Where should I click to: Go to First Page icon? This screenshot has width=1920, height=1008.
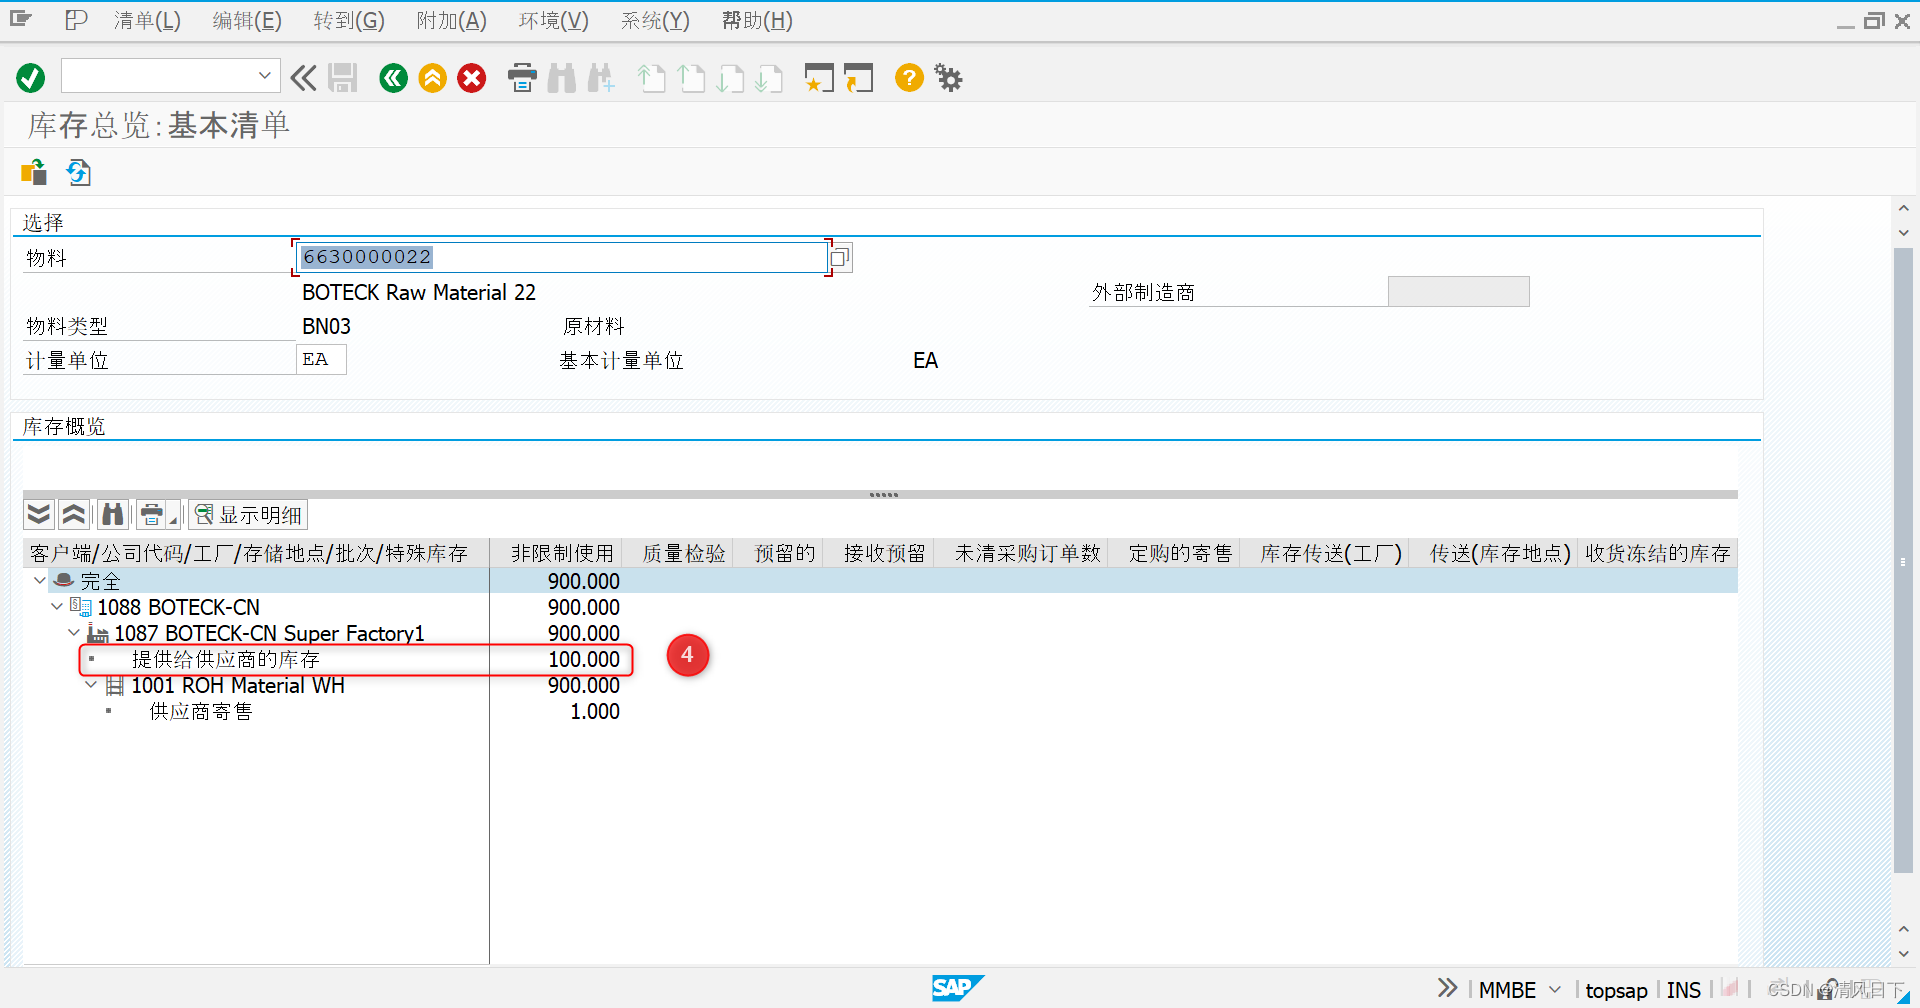point(652,78)
